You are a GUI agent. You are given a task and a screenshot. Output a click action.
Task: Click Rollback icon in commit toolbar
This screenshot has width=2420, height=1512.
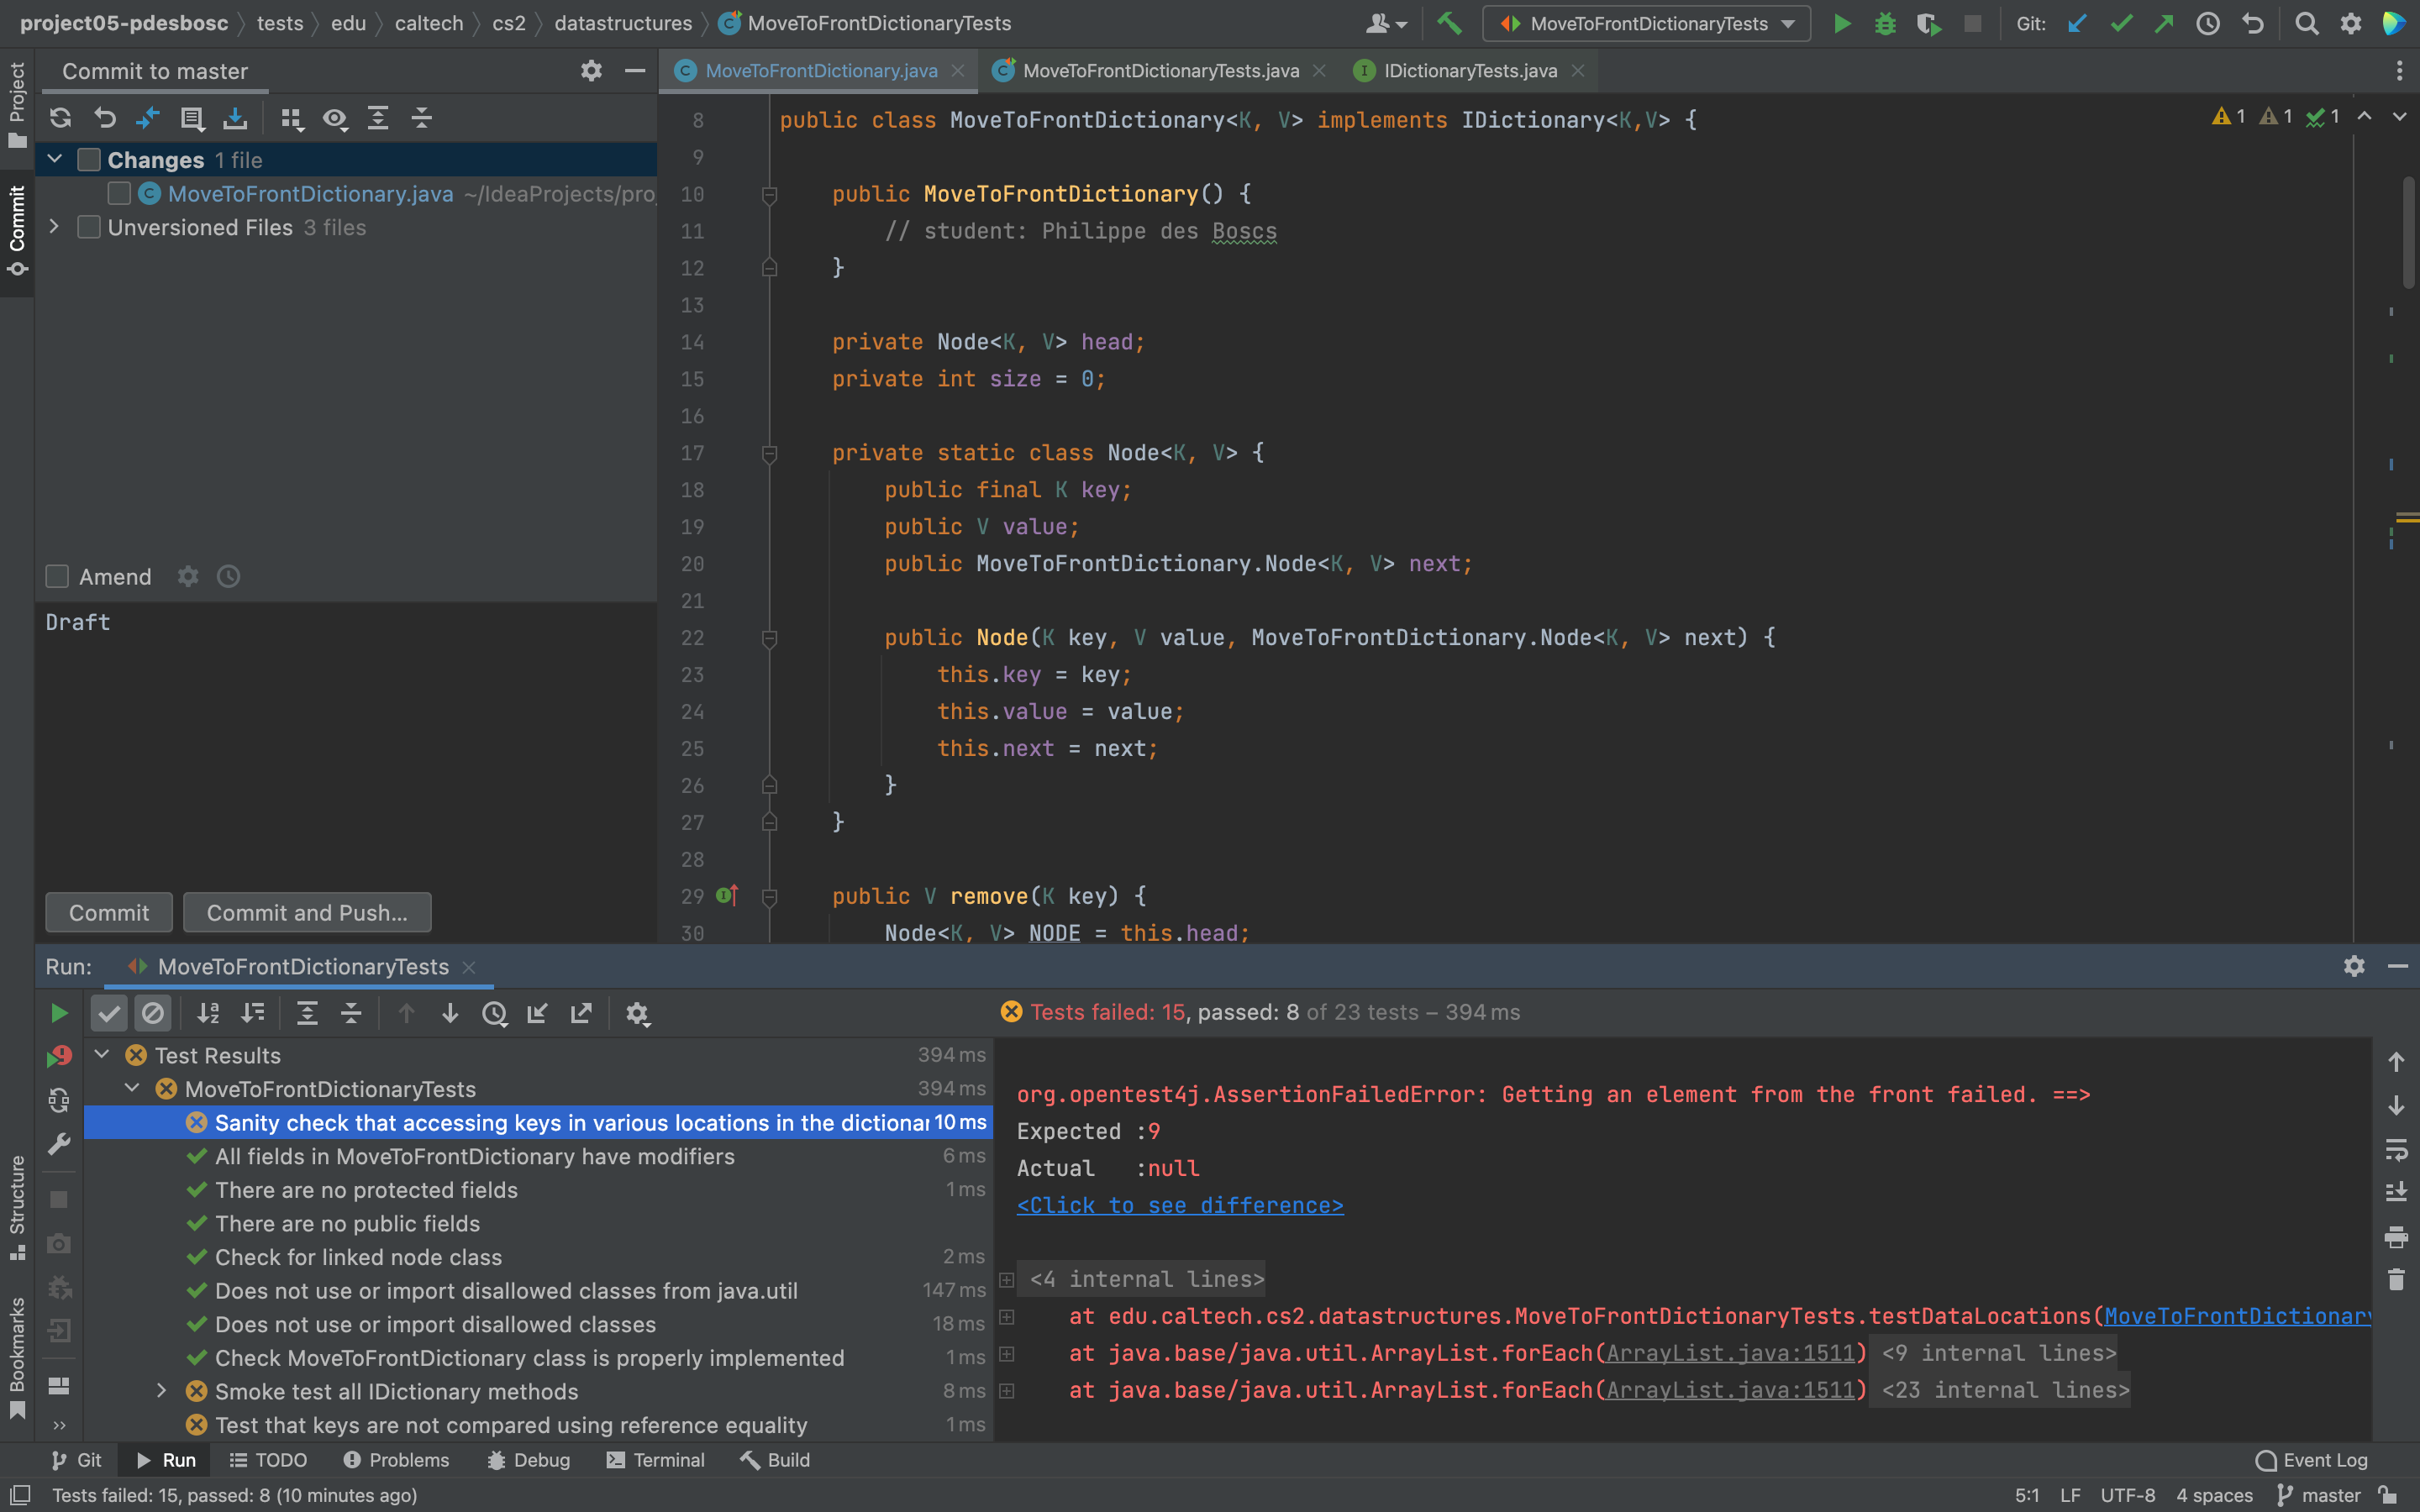[x=104, y=118]
